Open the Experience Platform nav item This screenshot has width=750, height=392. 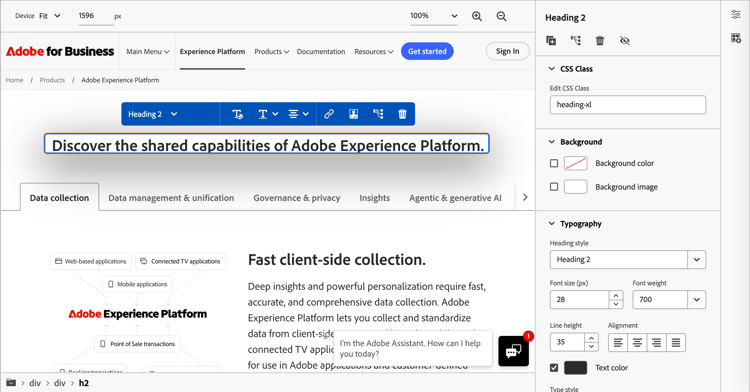coord(212,52)
